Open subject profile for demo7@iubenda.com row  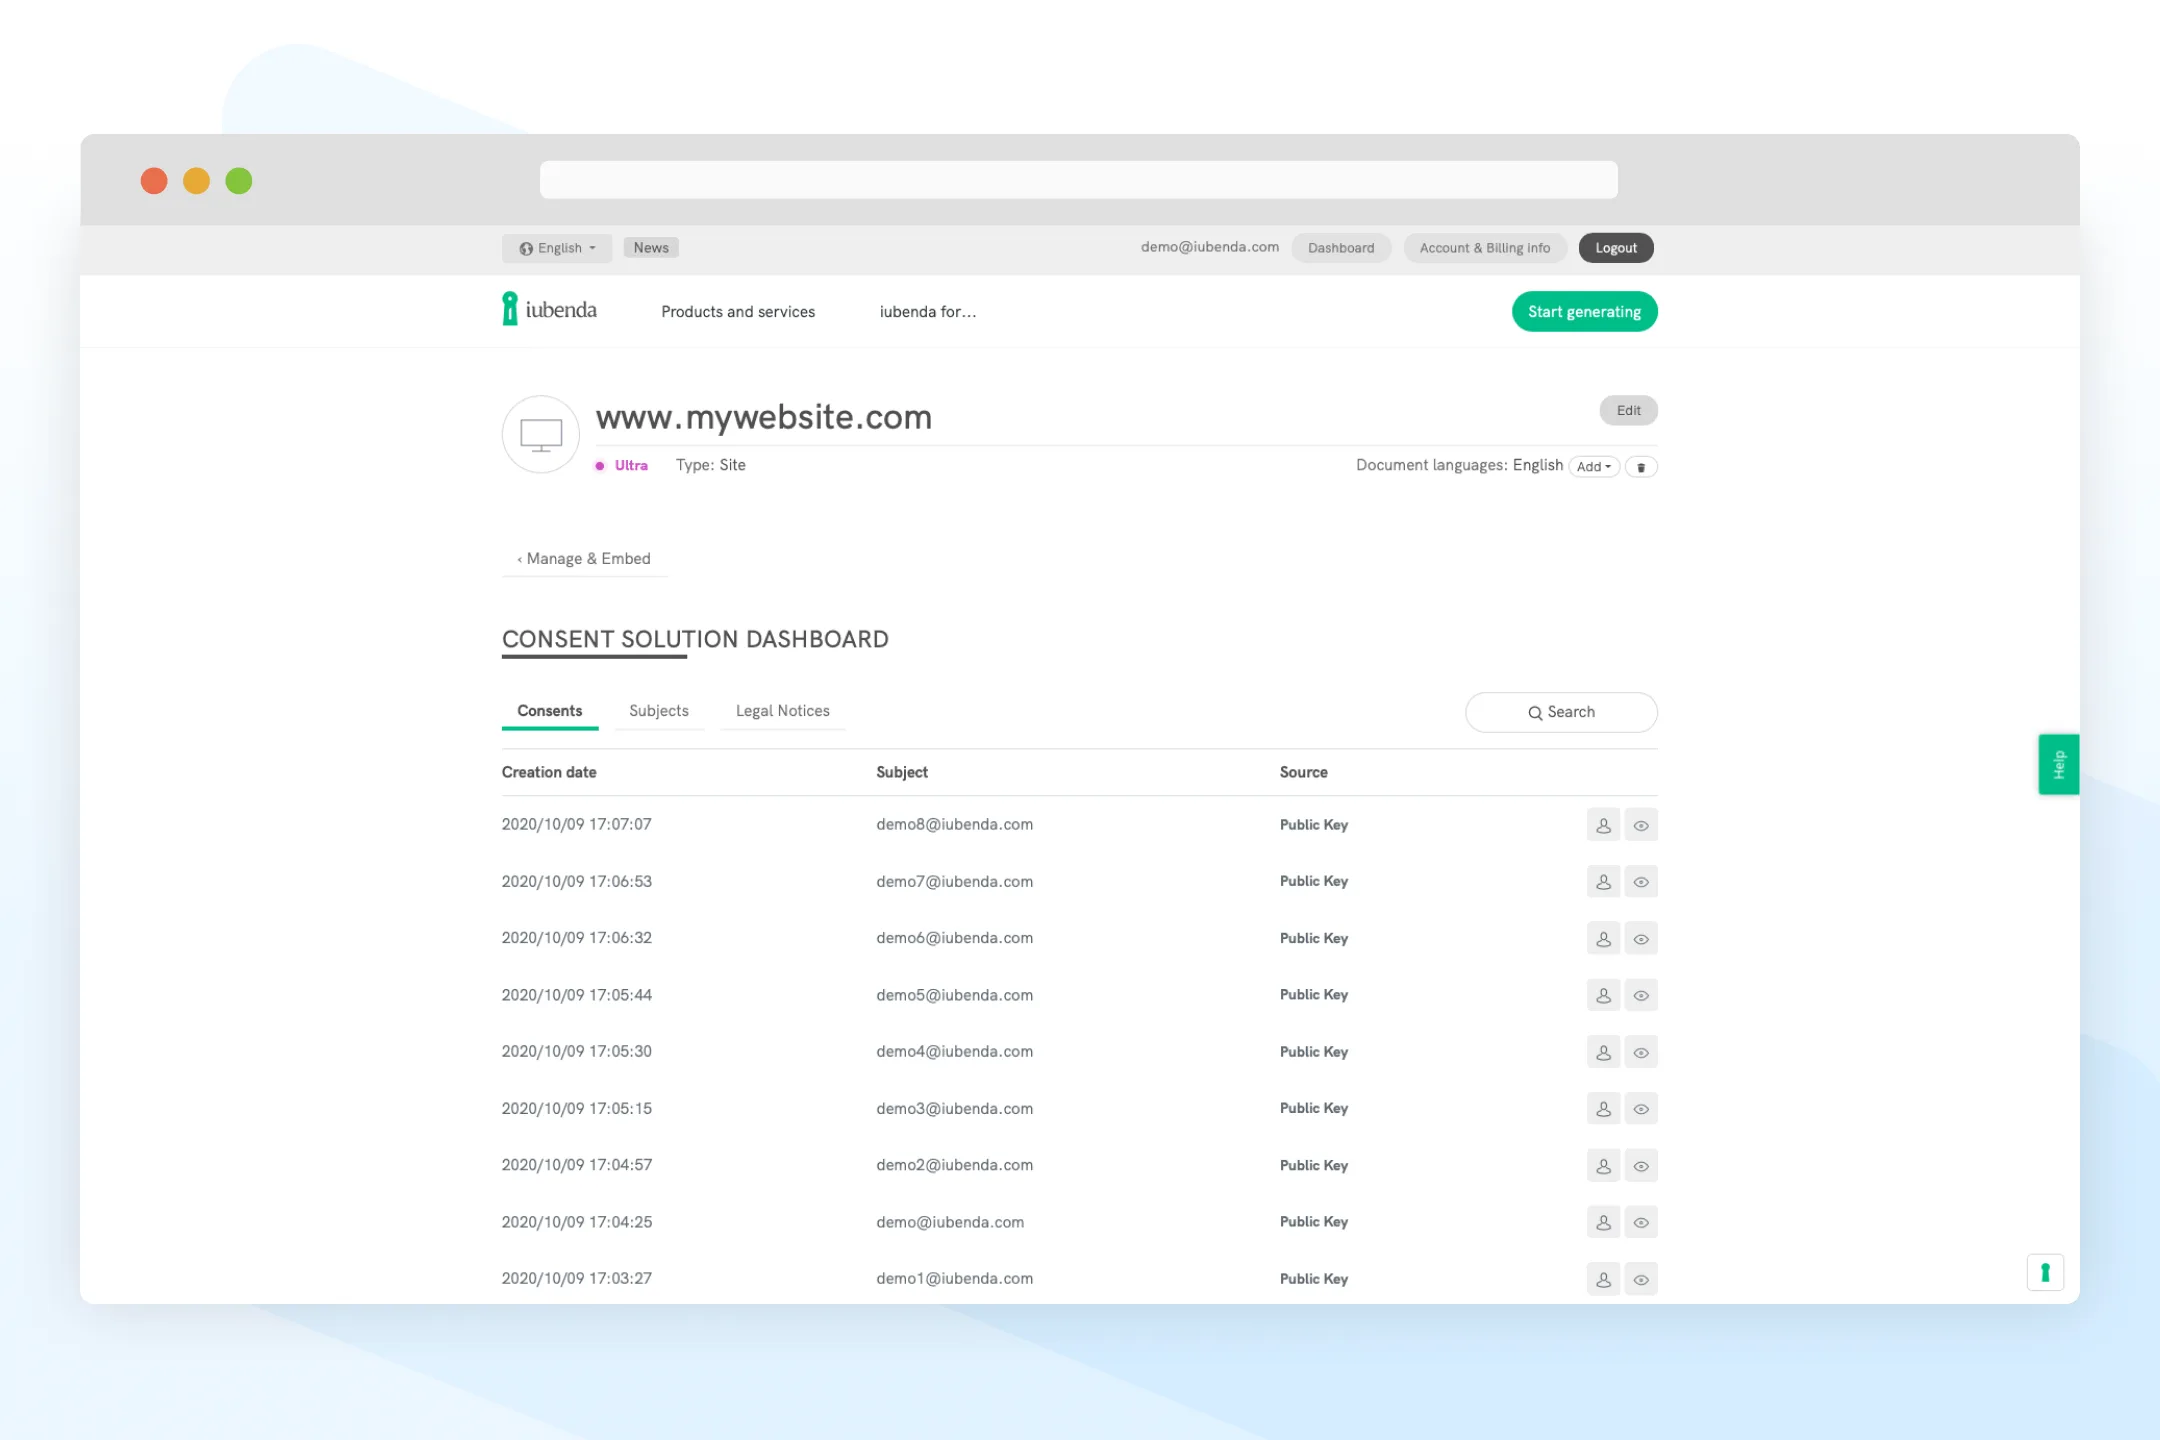(x=1603, y=882)
